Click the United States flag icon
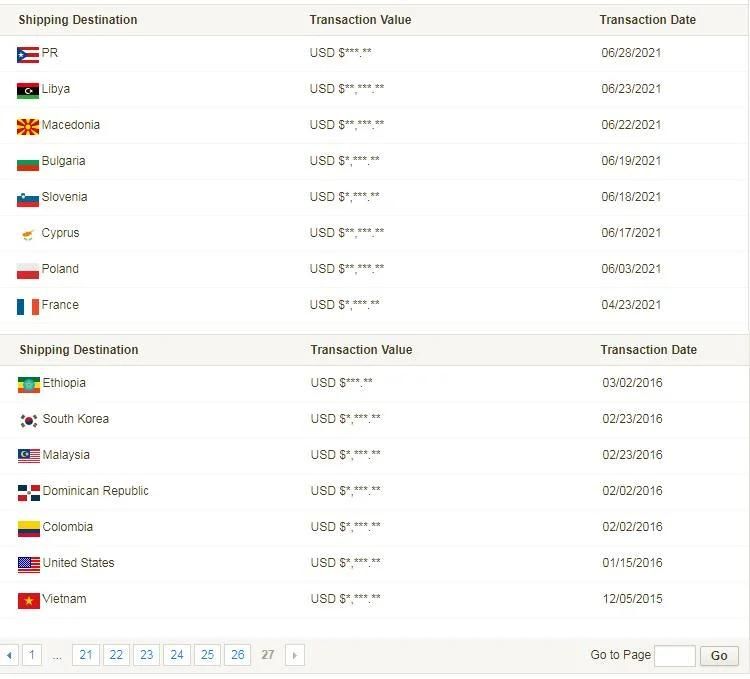This screenshot has height=679, width=750. coord(29,565)
